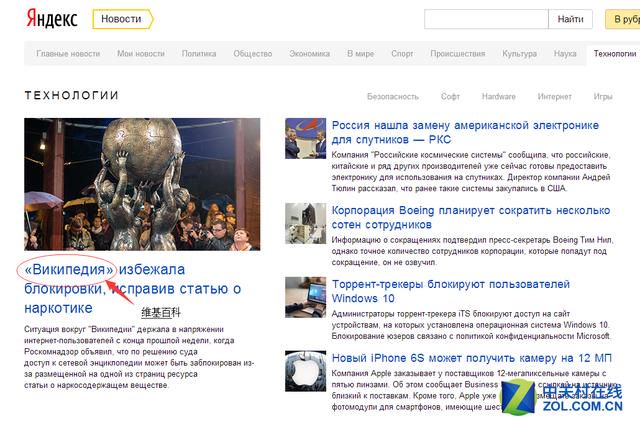
Task: Filter by Hardware subcategory
Action: pyautogui.click(x=498, y=97)
